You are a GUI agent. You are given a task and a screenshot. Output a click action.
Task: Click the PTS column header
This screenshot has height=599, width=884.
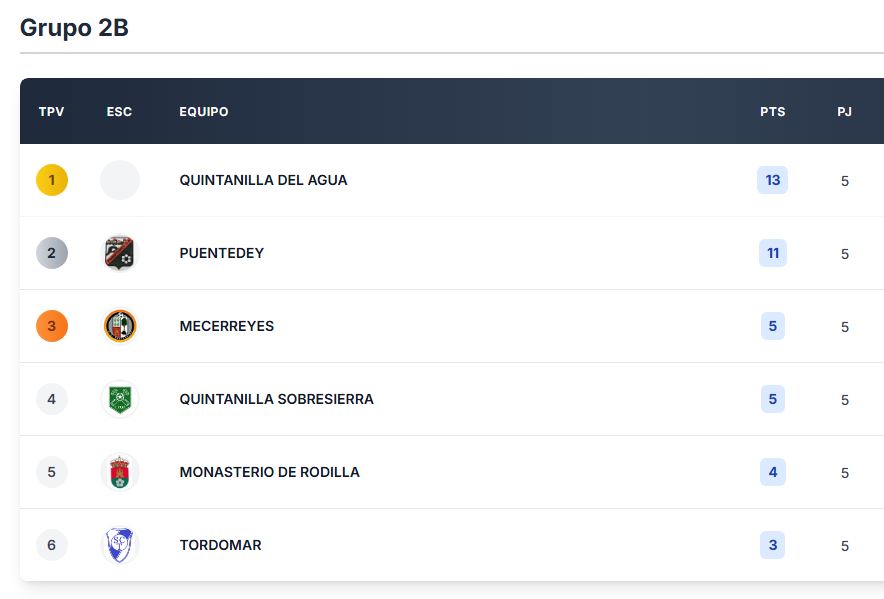click(x=772, y=111)
